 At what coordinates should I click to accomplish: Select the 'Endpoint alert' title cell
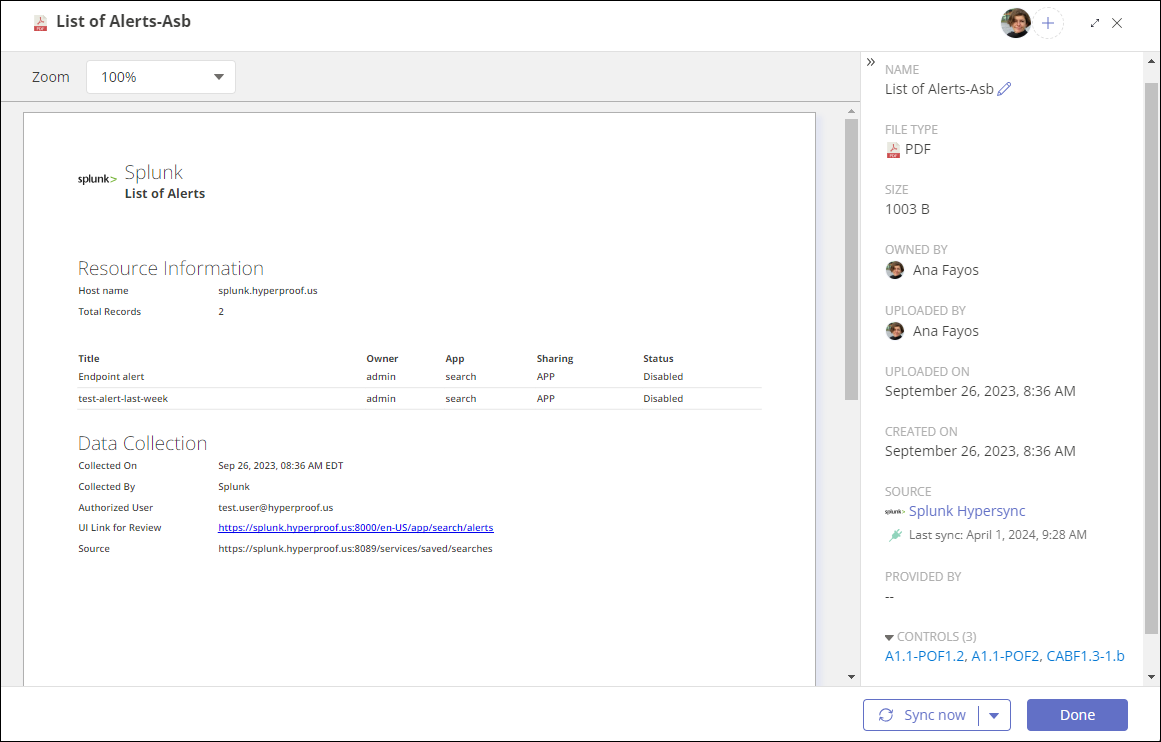pyautogui.click(x=111, y=377)
